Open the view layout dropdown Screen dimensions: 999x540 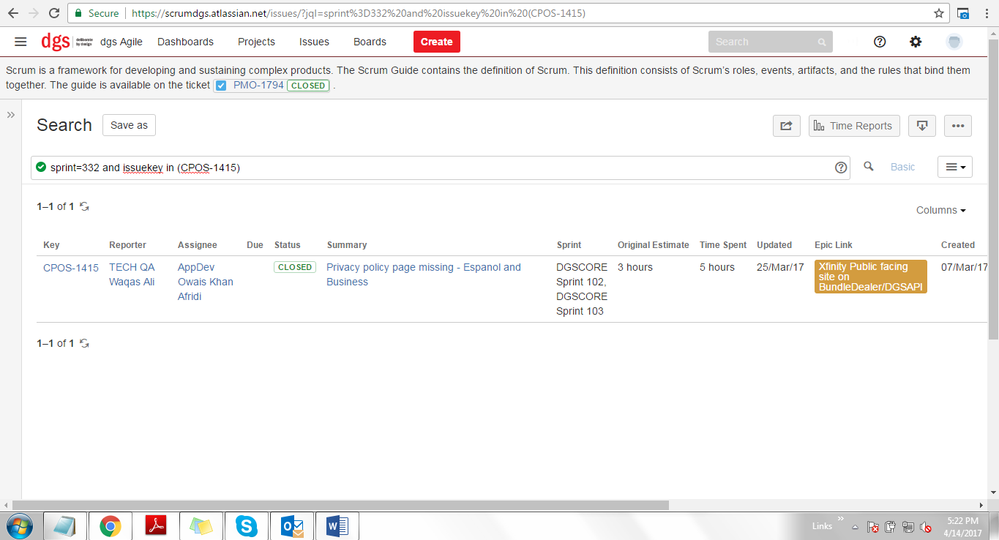pos(954,167)
